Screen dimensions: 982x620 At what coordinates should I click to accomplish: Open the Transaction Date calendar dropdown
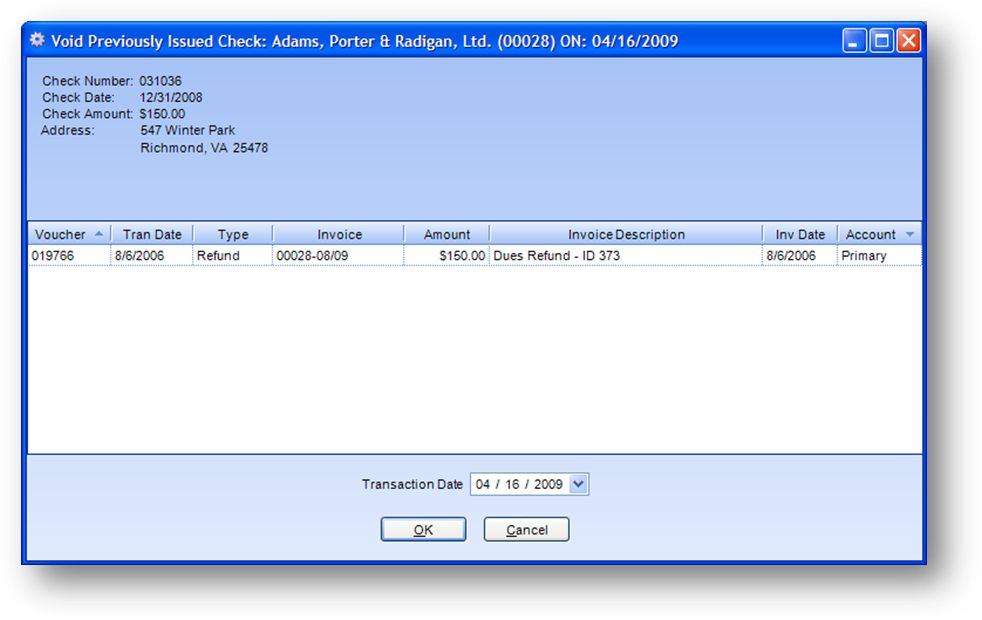[x=579, y=484]
